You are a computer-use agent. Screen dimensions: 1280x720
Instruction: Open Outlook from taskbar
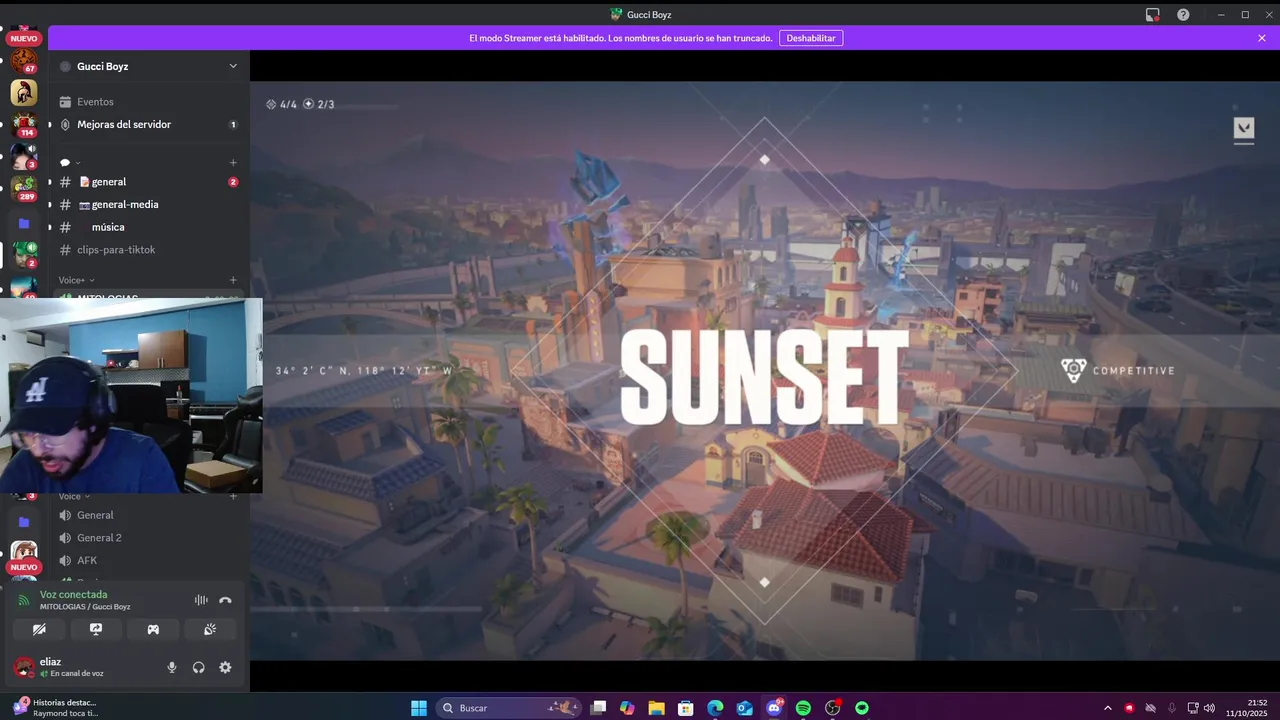click(x=744, y=708)
